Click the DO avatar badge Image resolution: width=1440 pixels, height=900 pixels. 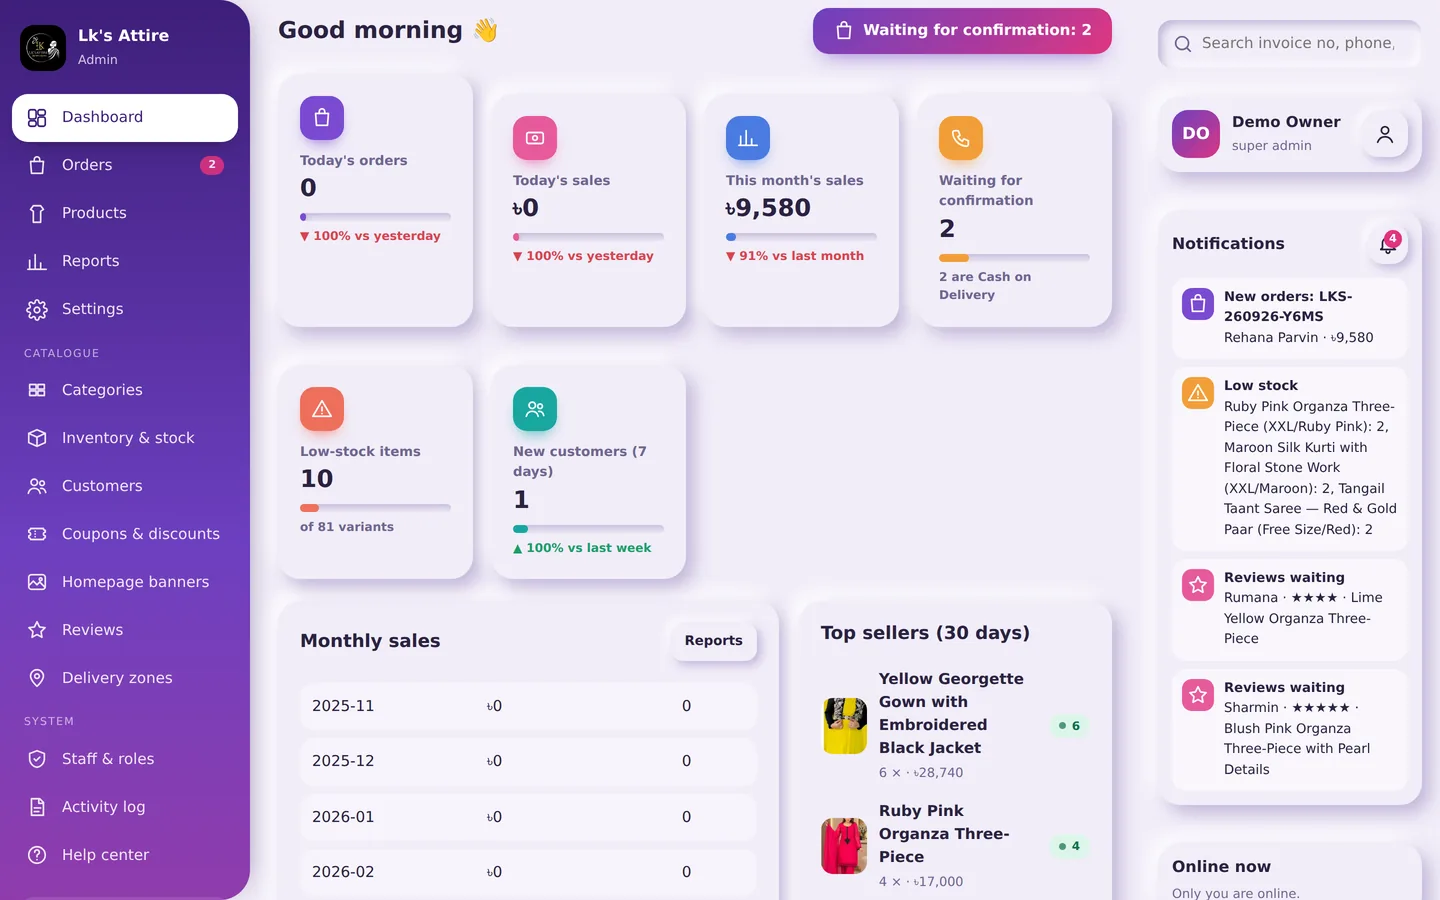click(1196, 134)
